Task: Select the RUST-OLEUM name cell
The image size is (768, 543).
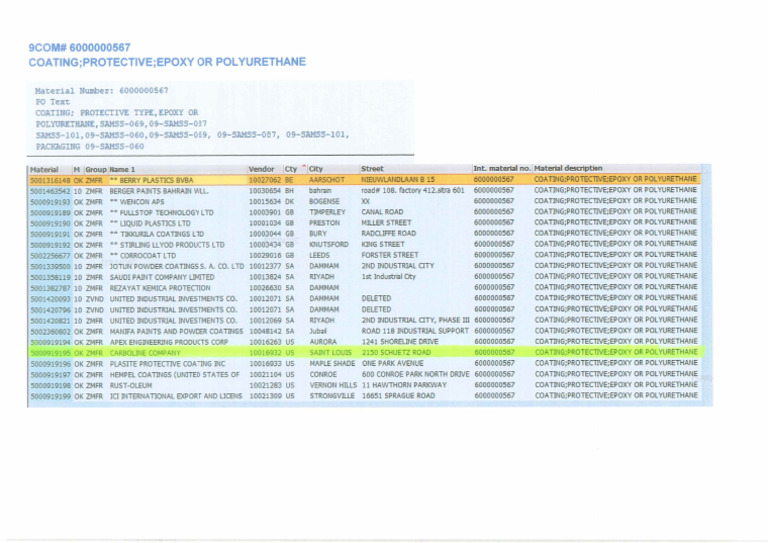Action: (x=130, y=385)
